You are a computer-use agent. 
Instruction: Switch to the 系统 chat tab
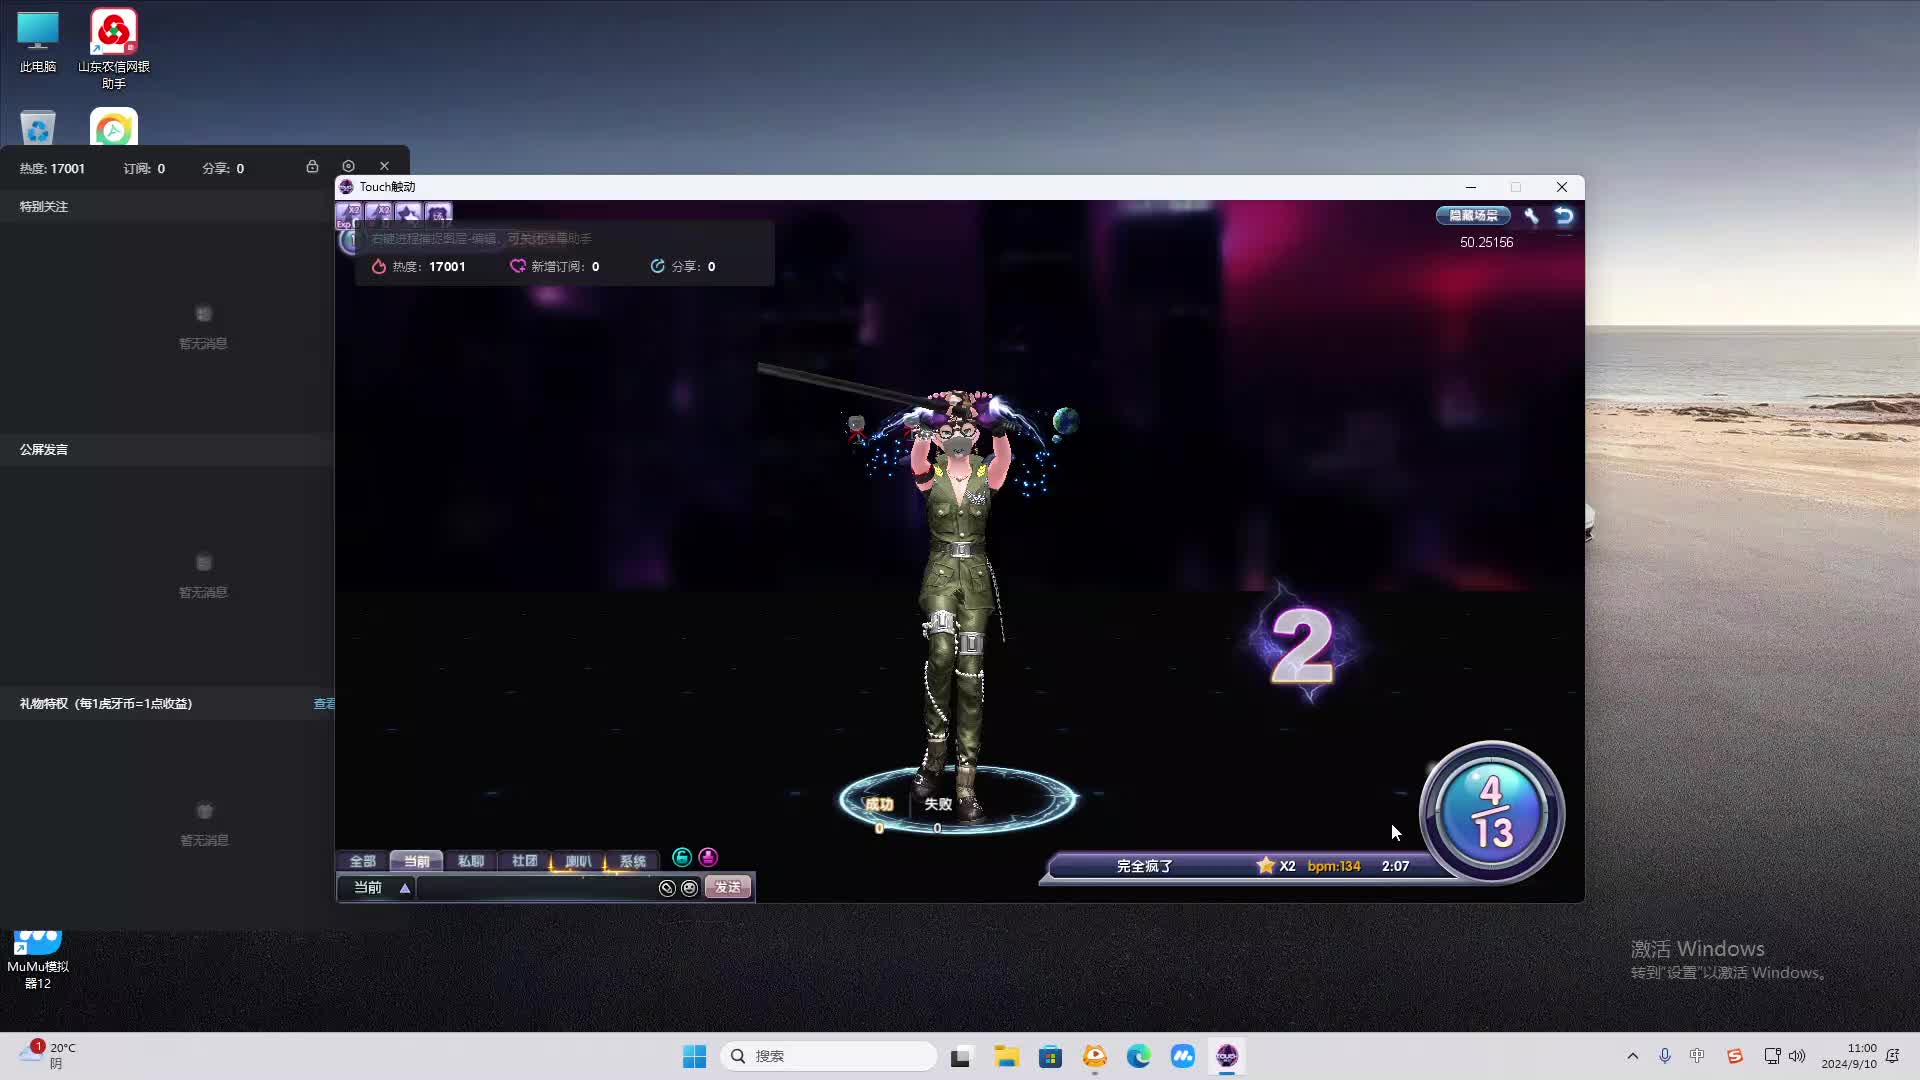[631, 860]
